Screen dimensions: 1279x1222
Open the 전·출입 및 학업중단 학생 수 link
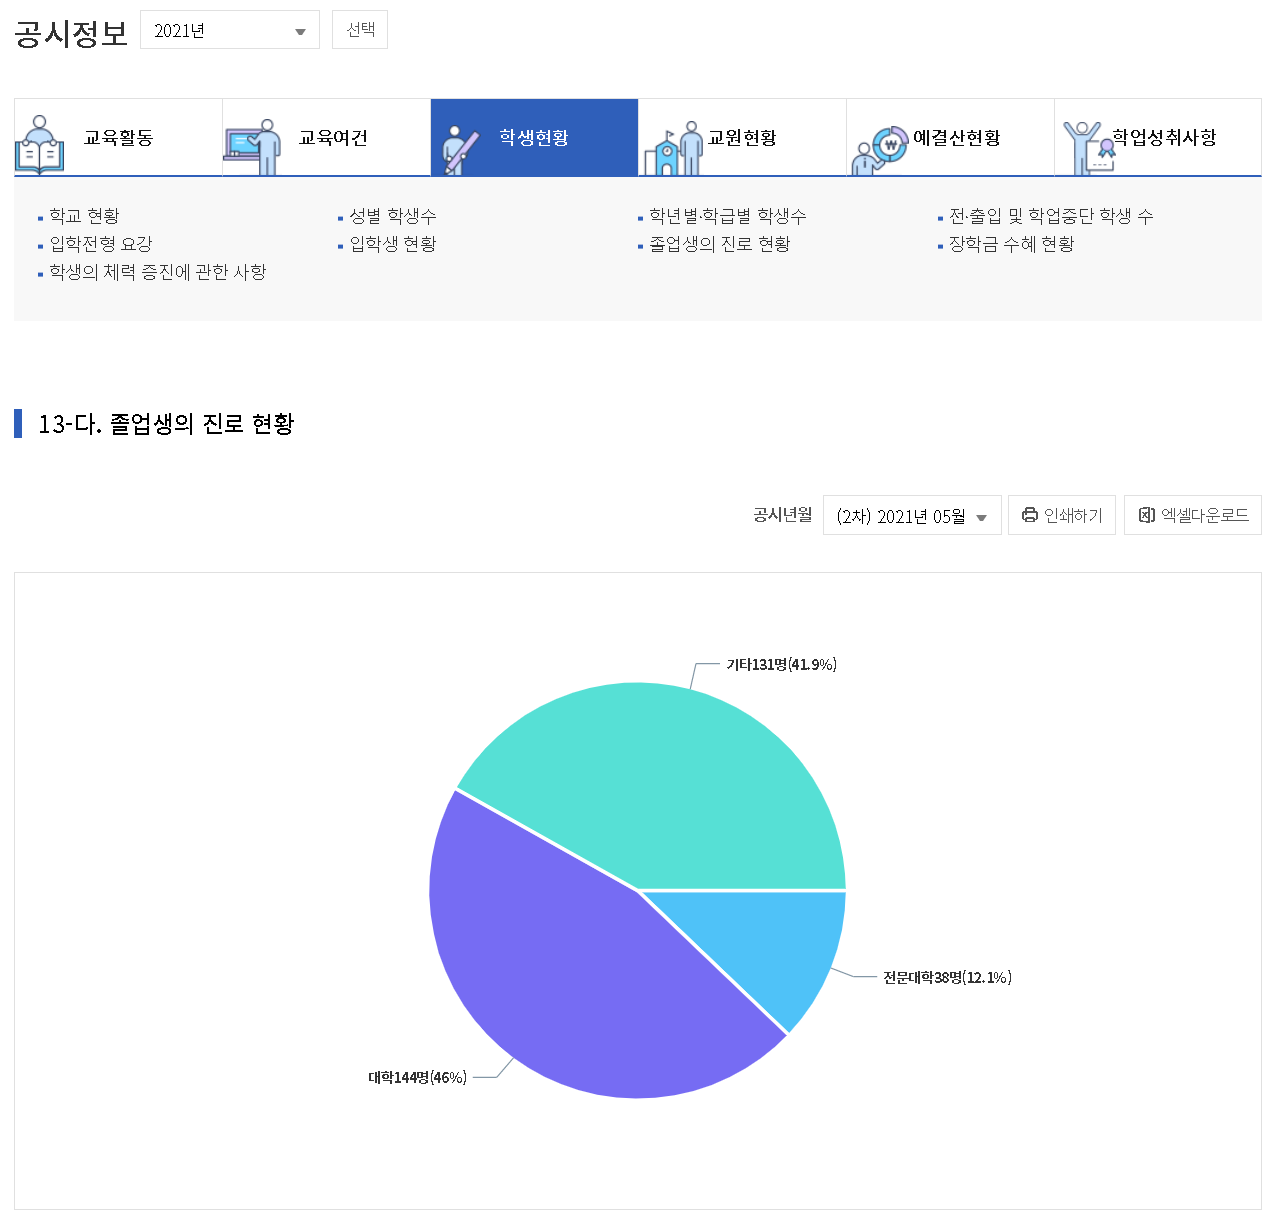[x=1051, y=216]
